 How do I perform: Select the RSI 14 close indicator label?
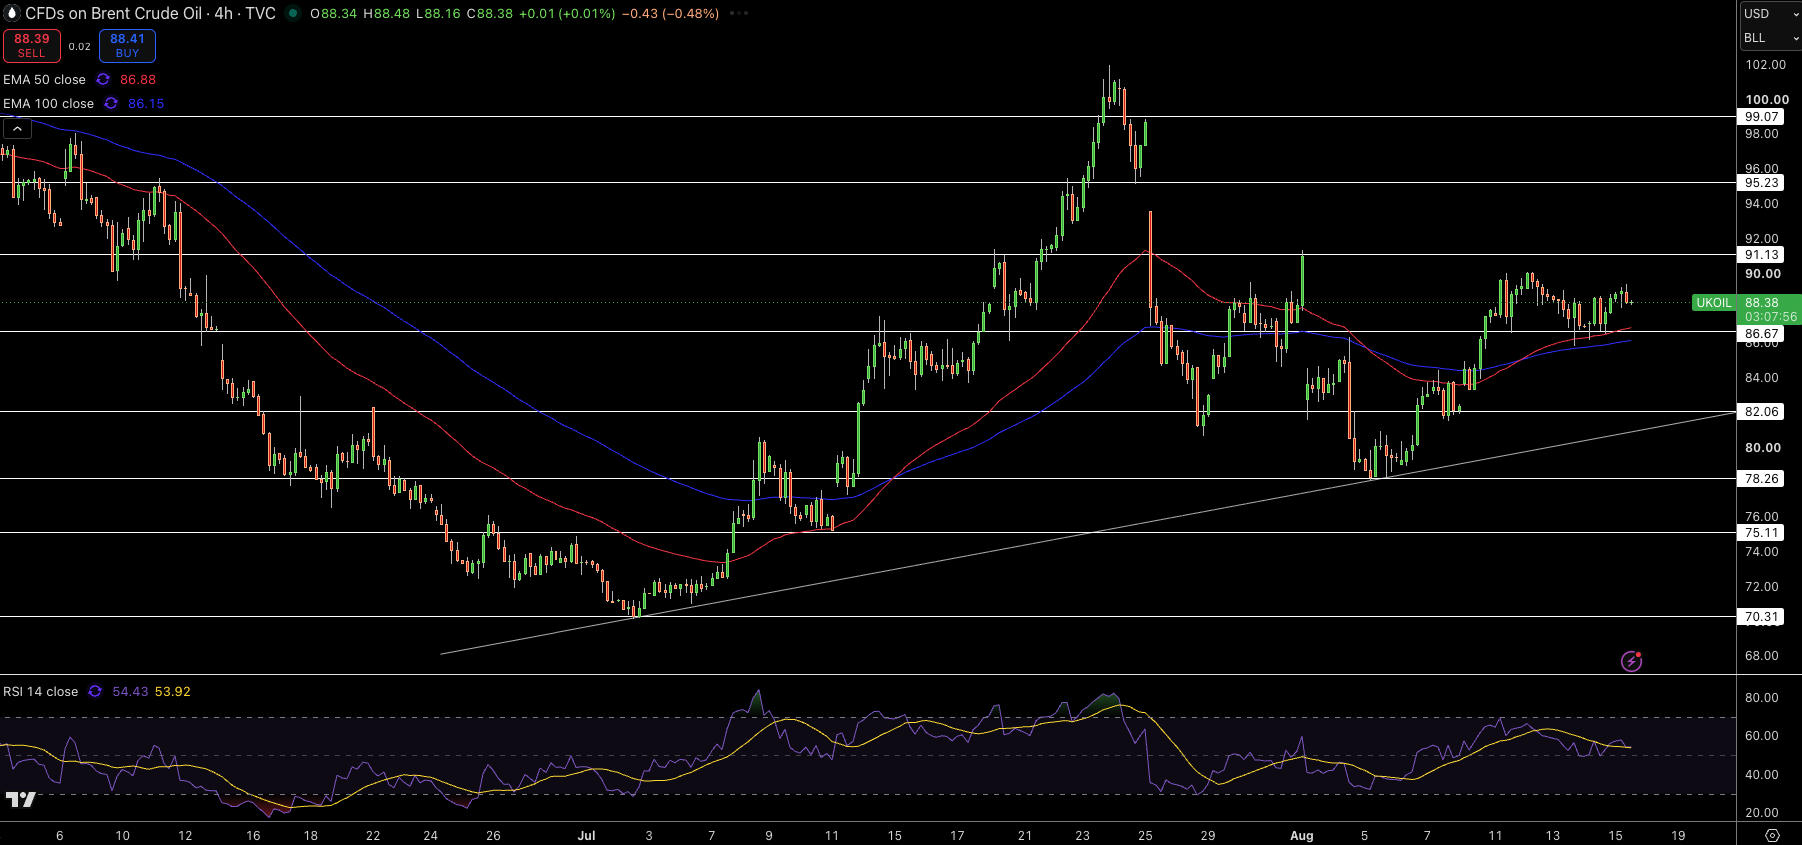click(x=40, y=691)
